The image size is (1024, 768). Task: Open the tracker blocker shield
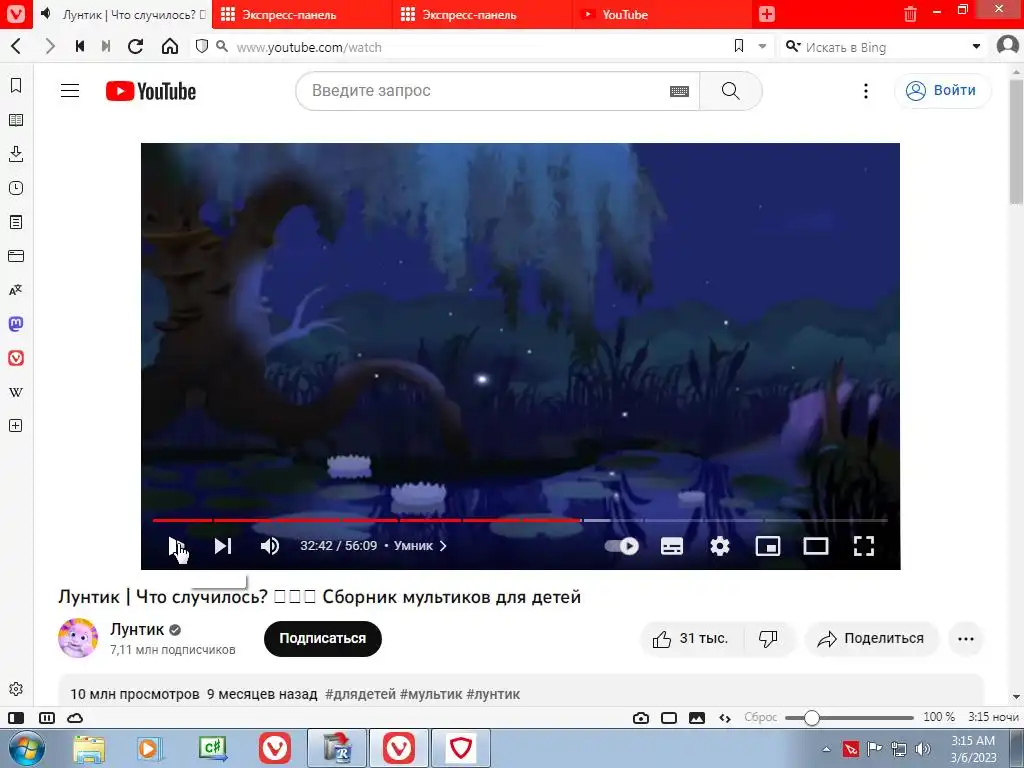point(202,46)
